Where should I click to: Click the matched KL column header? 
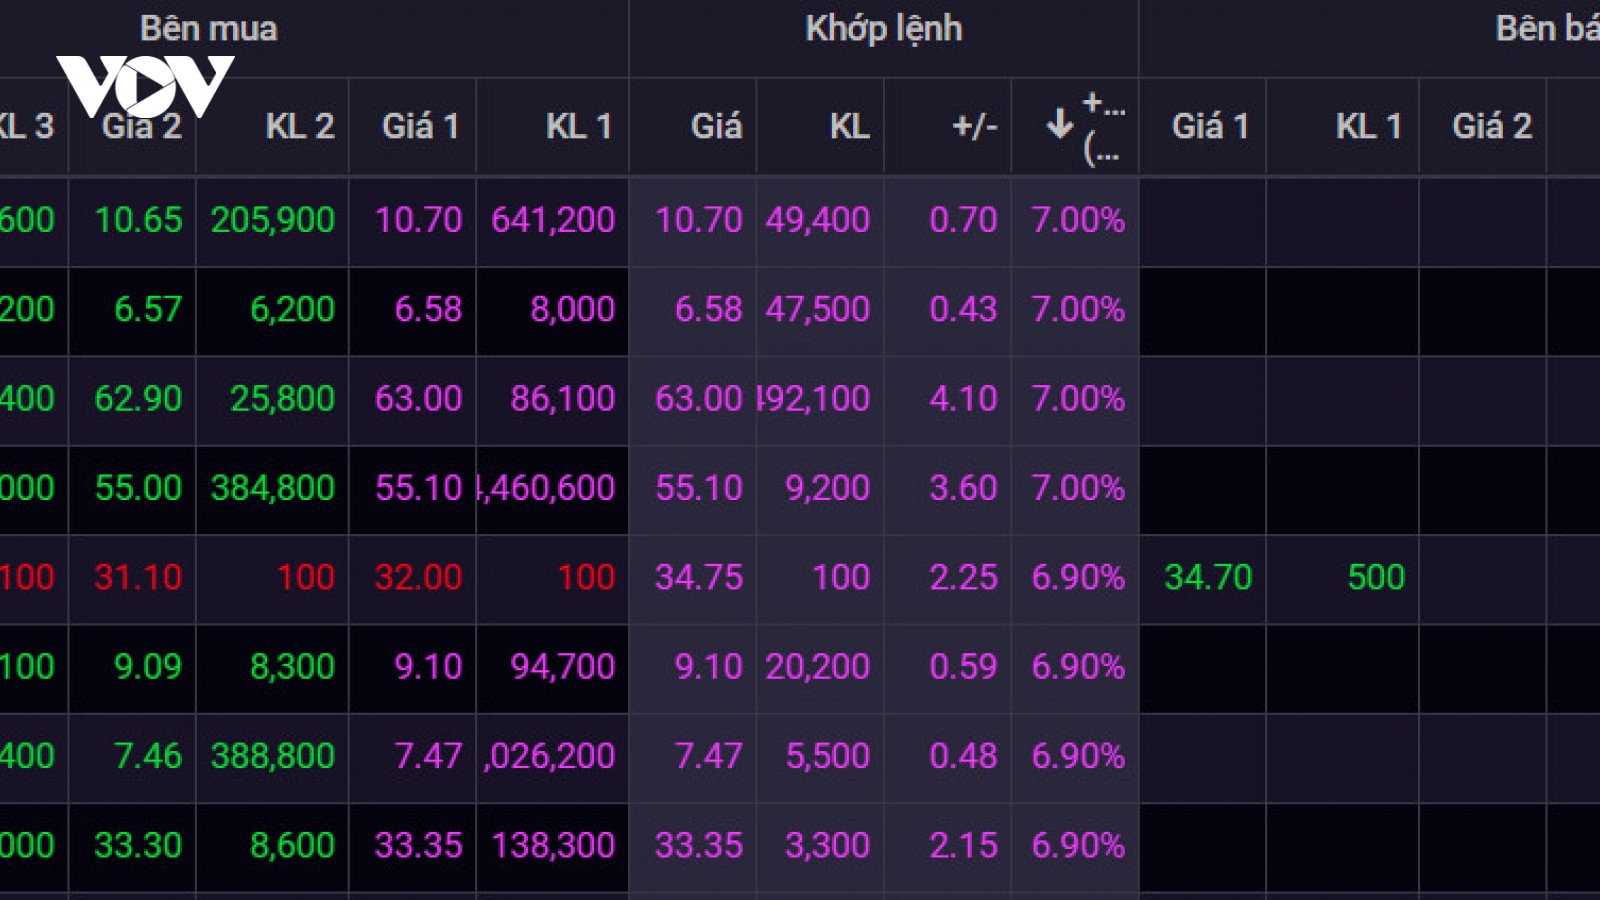849,127
